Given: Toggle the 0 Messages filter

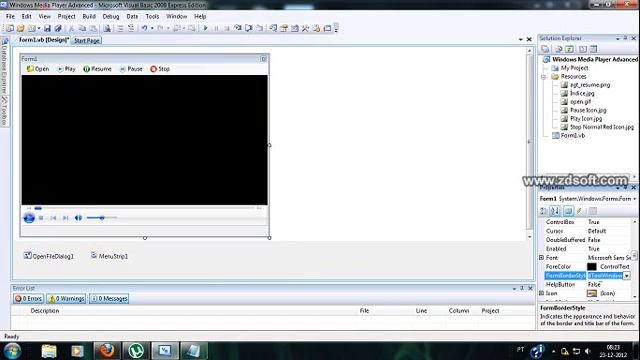Looking at the screenshot, I should (109, 299).
